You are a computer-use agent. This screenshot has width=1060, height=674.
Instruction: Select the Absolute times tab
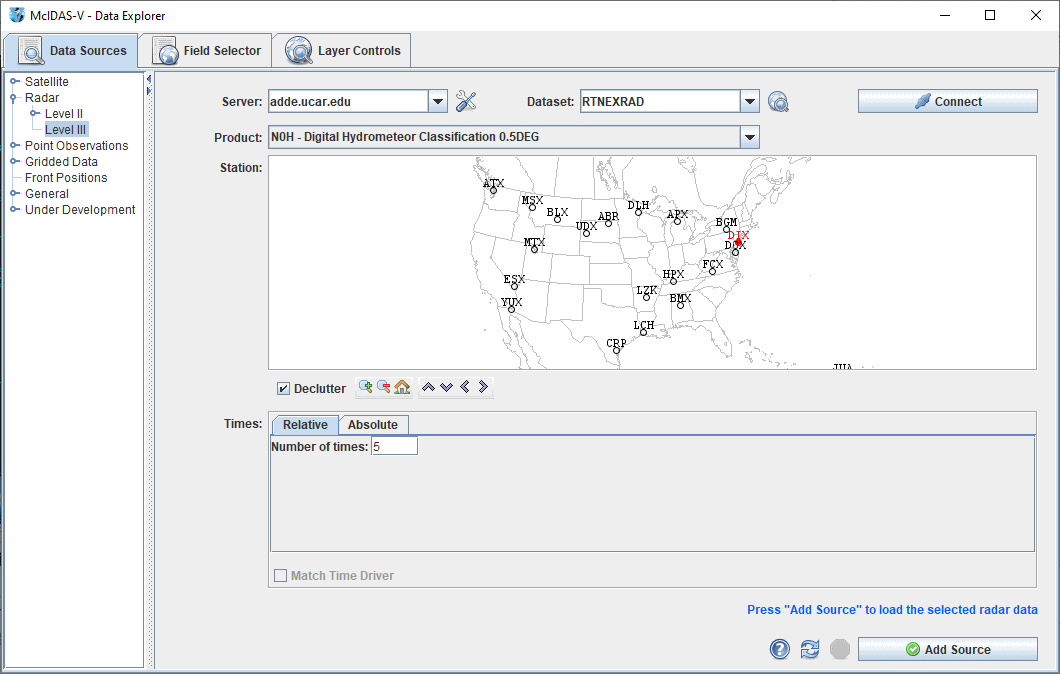click(x=373, y=425)
